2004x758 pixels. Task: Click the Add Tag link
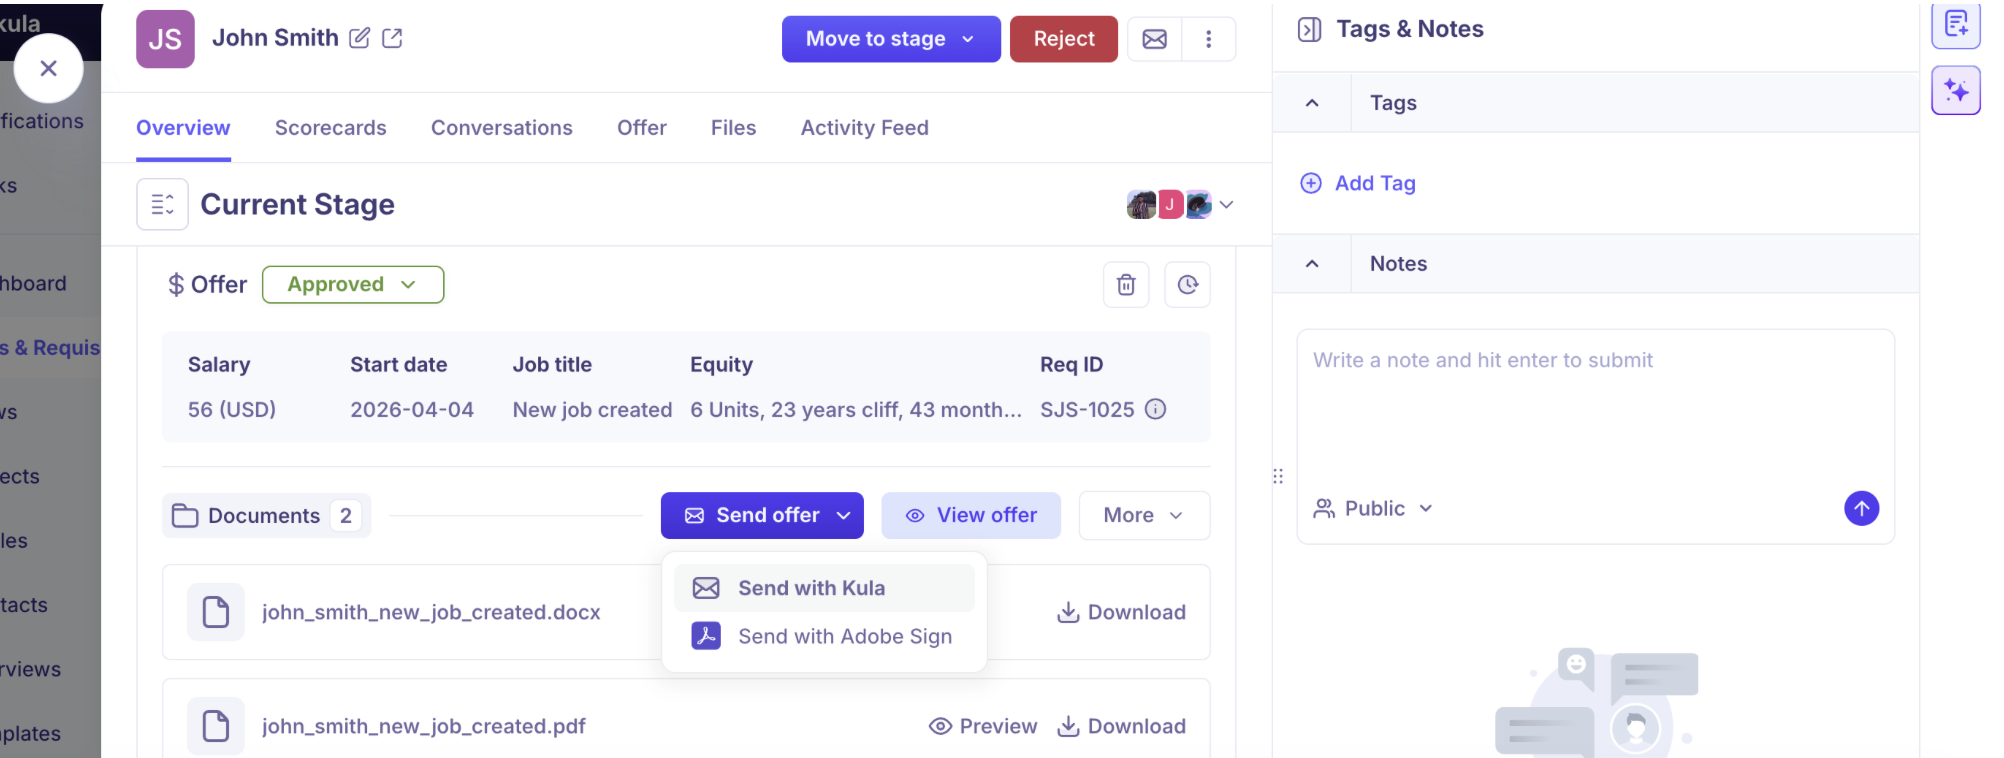coord(1374,183)
